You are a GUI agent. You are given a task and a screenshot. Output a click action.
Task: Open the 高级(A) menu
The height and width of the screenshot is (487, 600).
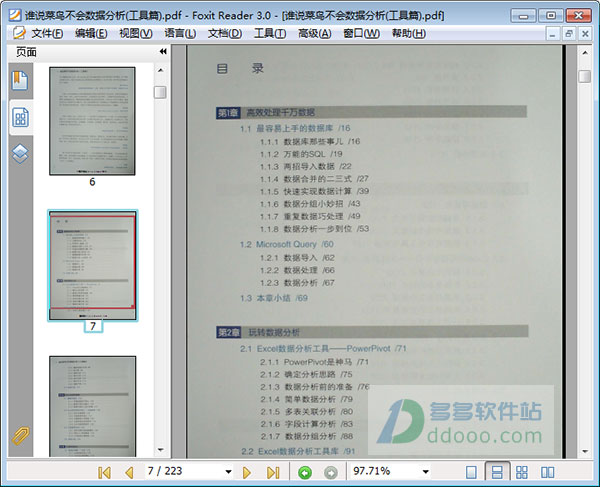point(315,34)
